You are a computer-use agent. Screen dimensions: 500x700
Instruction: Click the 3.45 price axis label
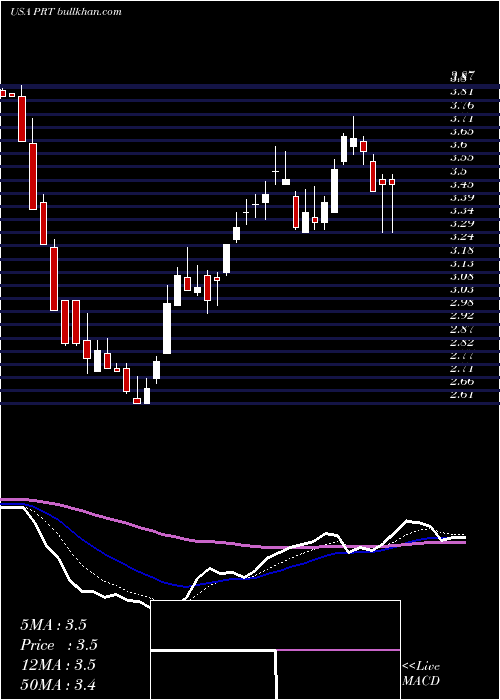point(462,184)
